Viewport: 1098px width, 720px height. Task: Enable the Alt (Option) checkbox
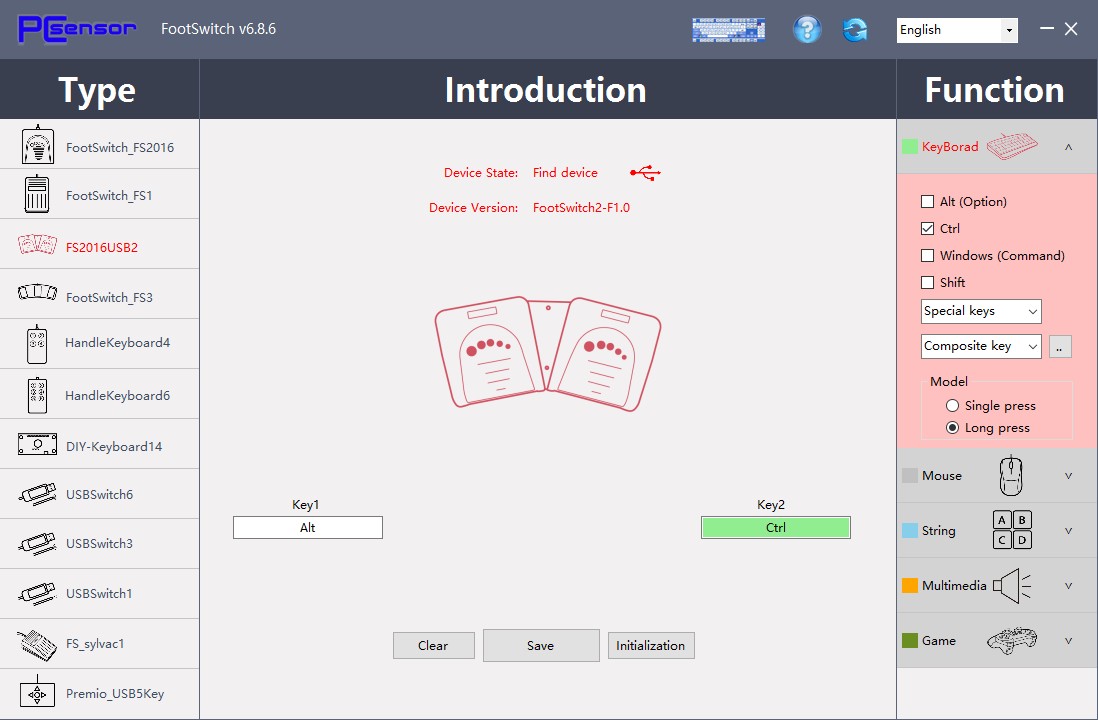tap(928, 202)
